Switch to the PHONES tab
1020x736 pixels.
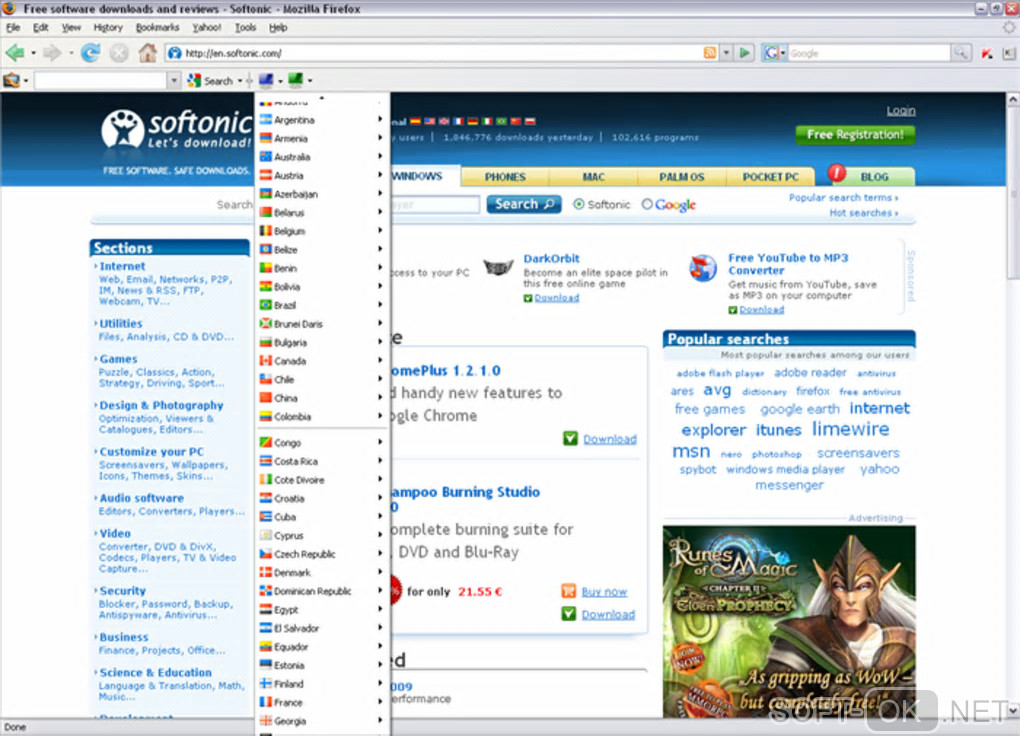click(505, 177)
